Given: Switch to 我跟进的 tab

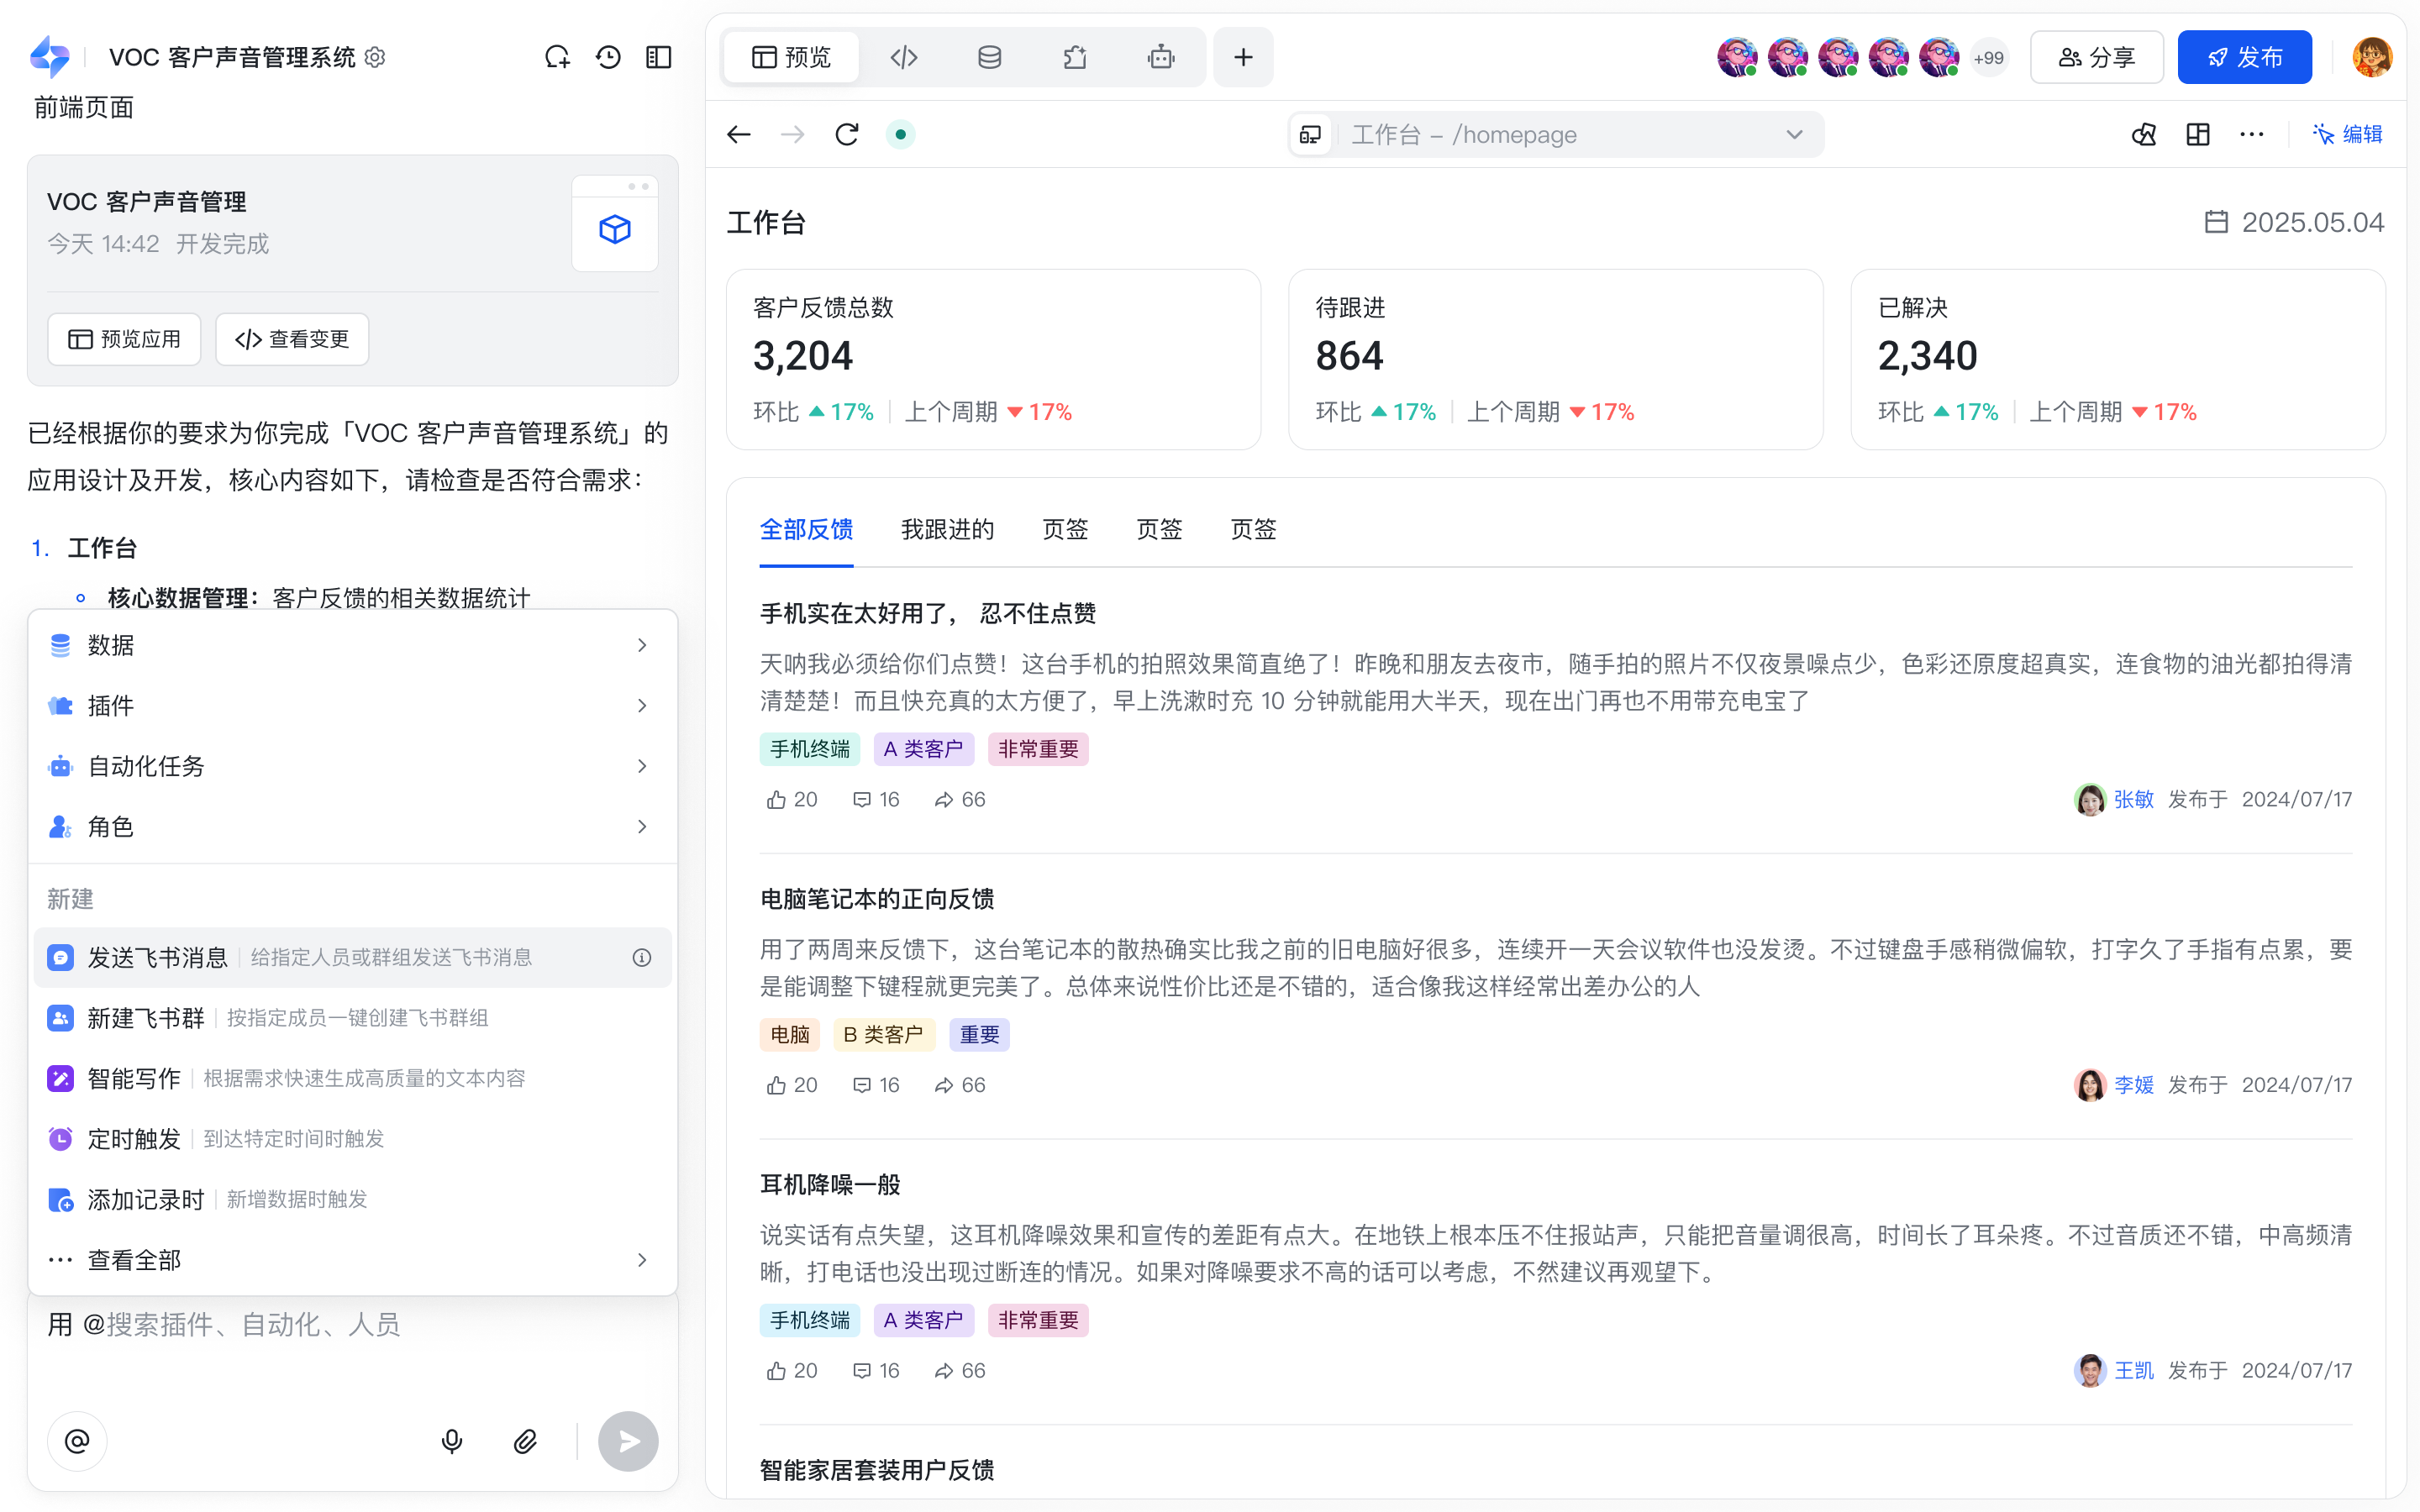Looking at the screenshot, I should coord(947,529).
